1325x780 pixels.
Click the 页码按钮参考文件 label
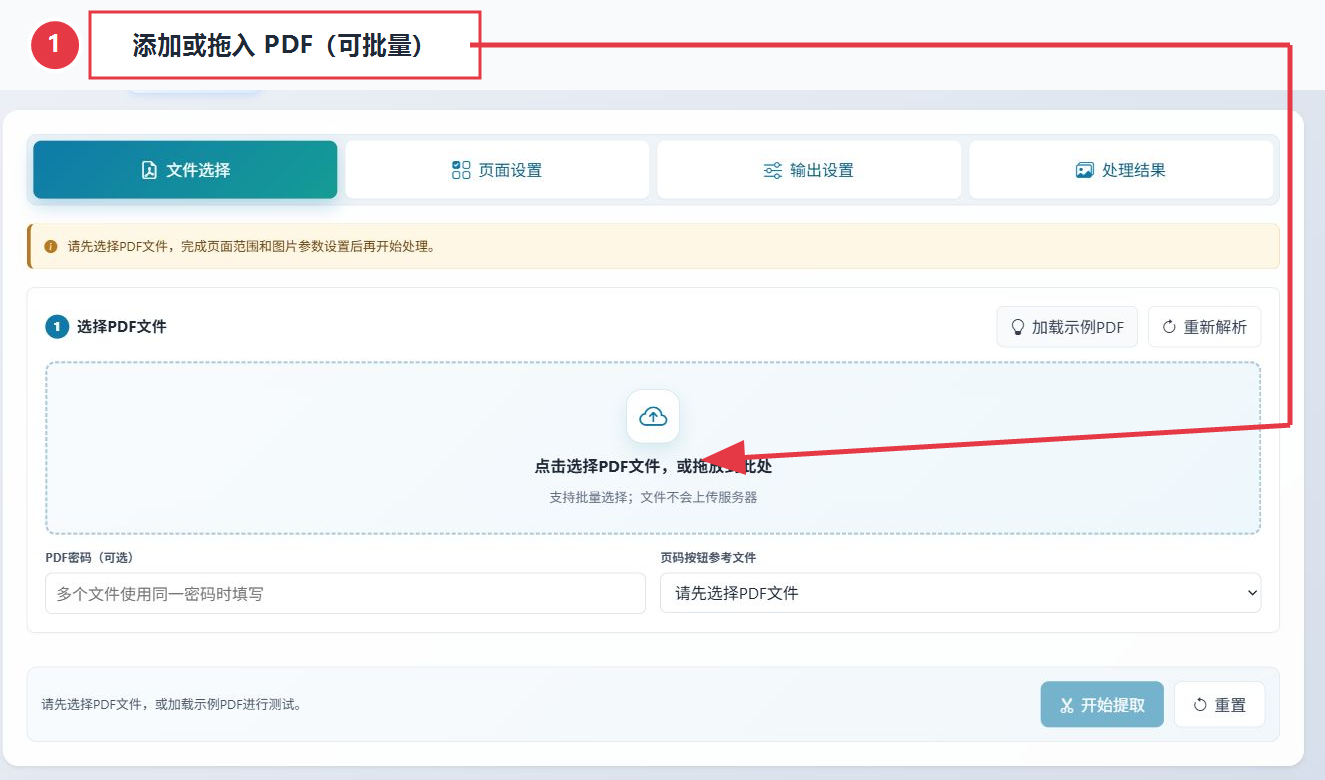click(708, 558)
